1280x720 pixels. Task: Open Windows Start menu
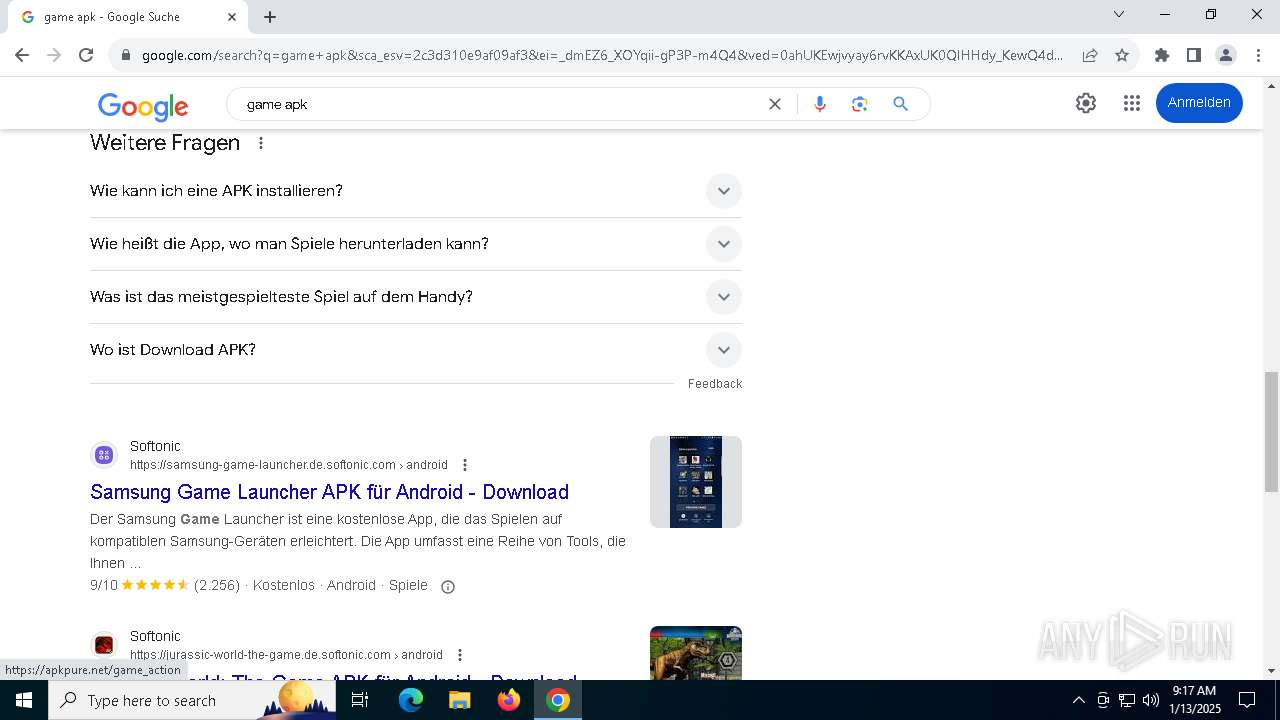(x=23, y=700)
